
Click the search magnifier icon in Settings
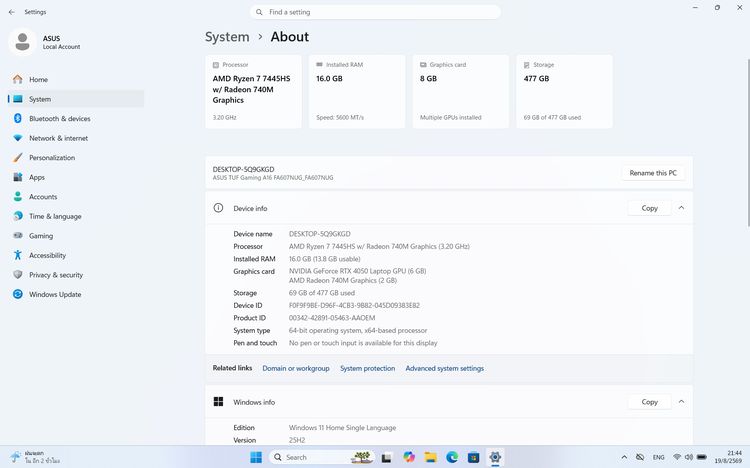259,12
